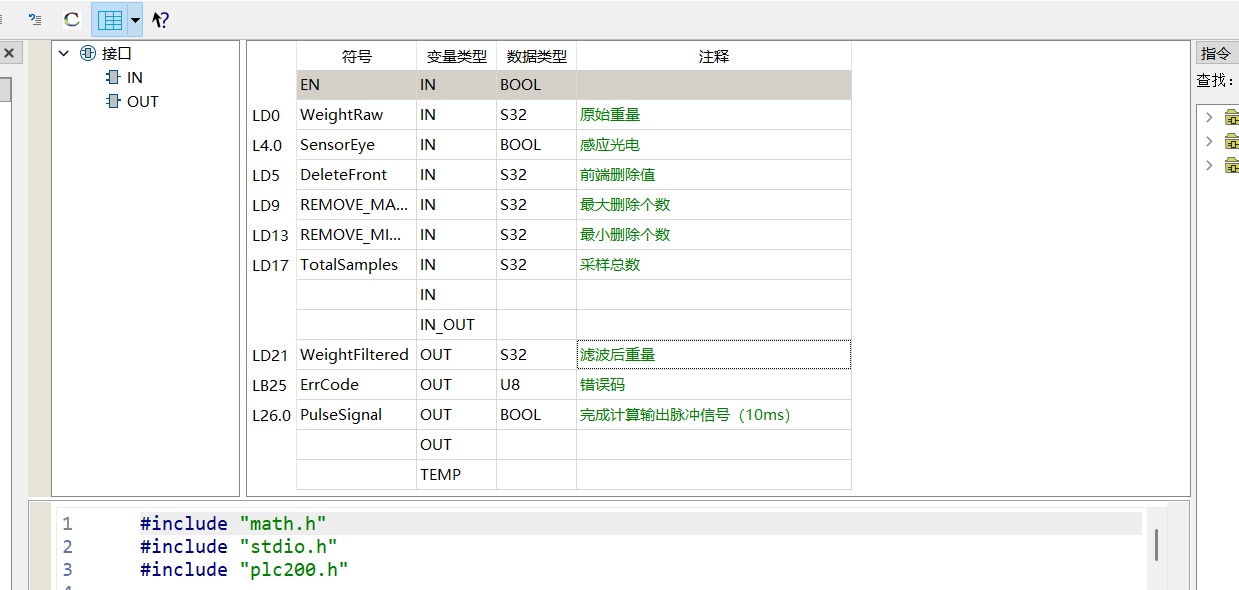Click the IN_OUT variable type cell
This screenshot has width=1239, height=590.
click(456, 325)
